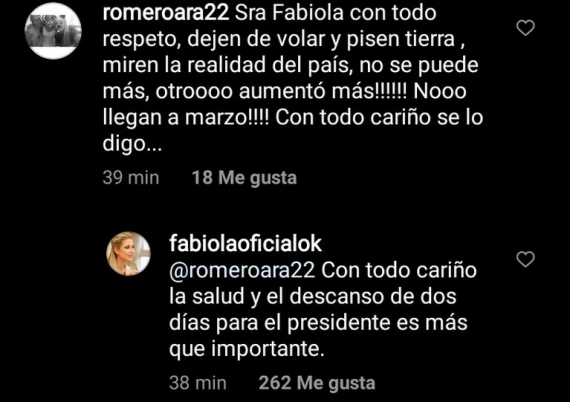570x402 pixels.
Task: Tap 'otroooo aumentó más!!!!!!' in the comment
Action: [x=281, y=91]
